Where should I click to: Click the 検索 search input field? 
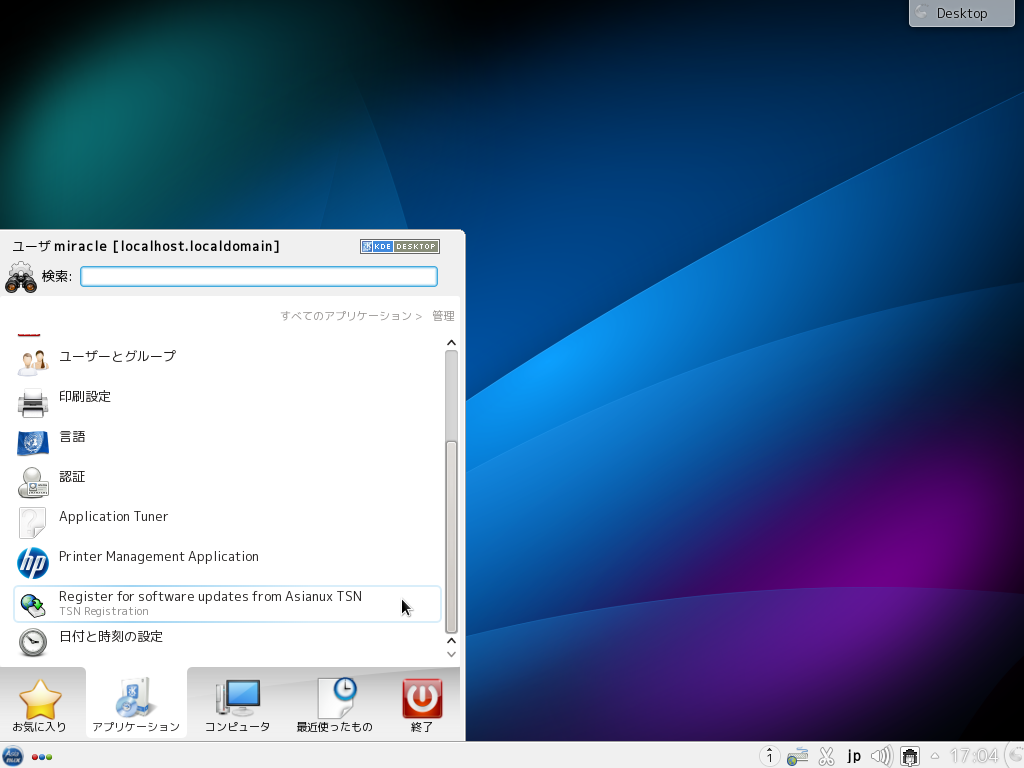[259, 277]
